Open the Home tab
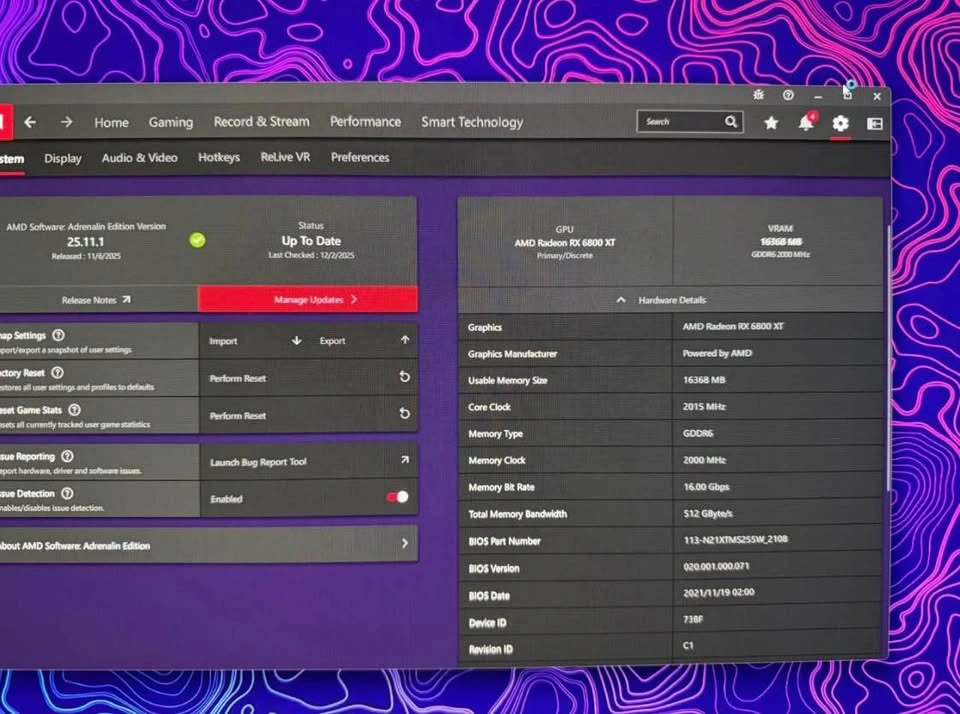Screen dimensions: 960x714 [x=111, y=122]
